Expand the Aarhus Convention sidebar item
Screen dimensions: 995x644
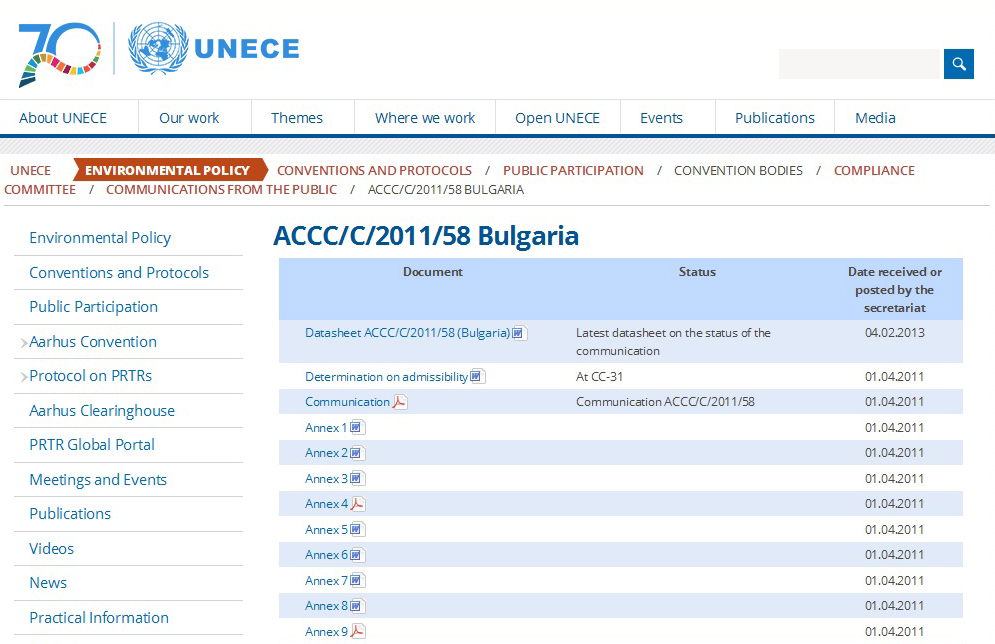tap(22, 343)
